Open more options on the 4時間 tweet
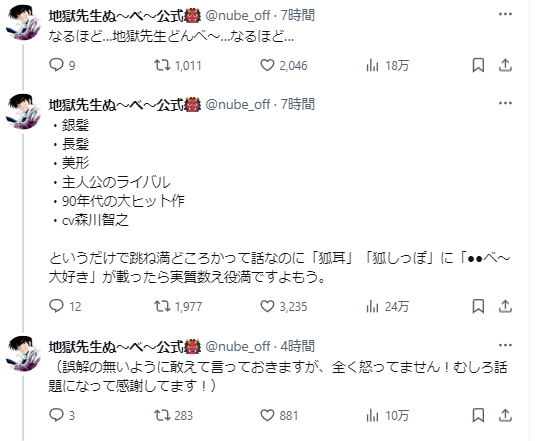 [x=505, y=345]
